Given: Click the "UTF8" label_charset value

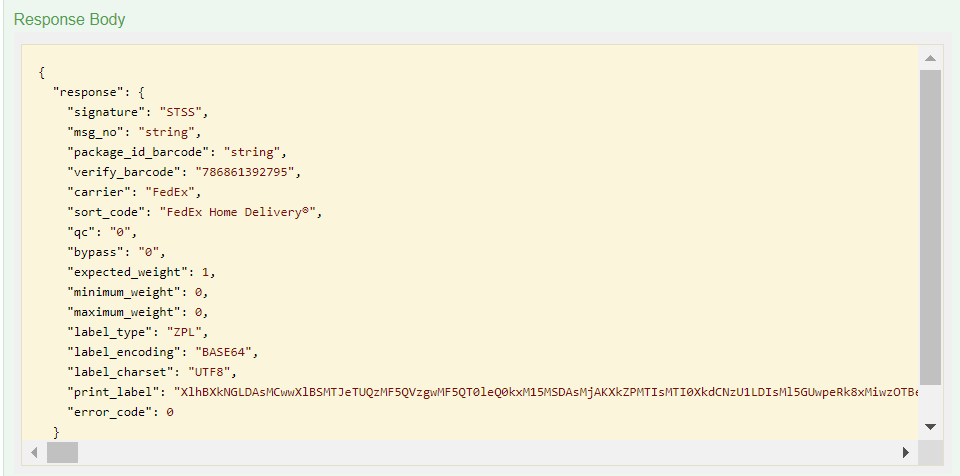Looking at the screenshot, I should (209, 372).
